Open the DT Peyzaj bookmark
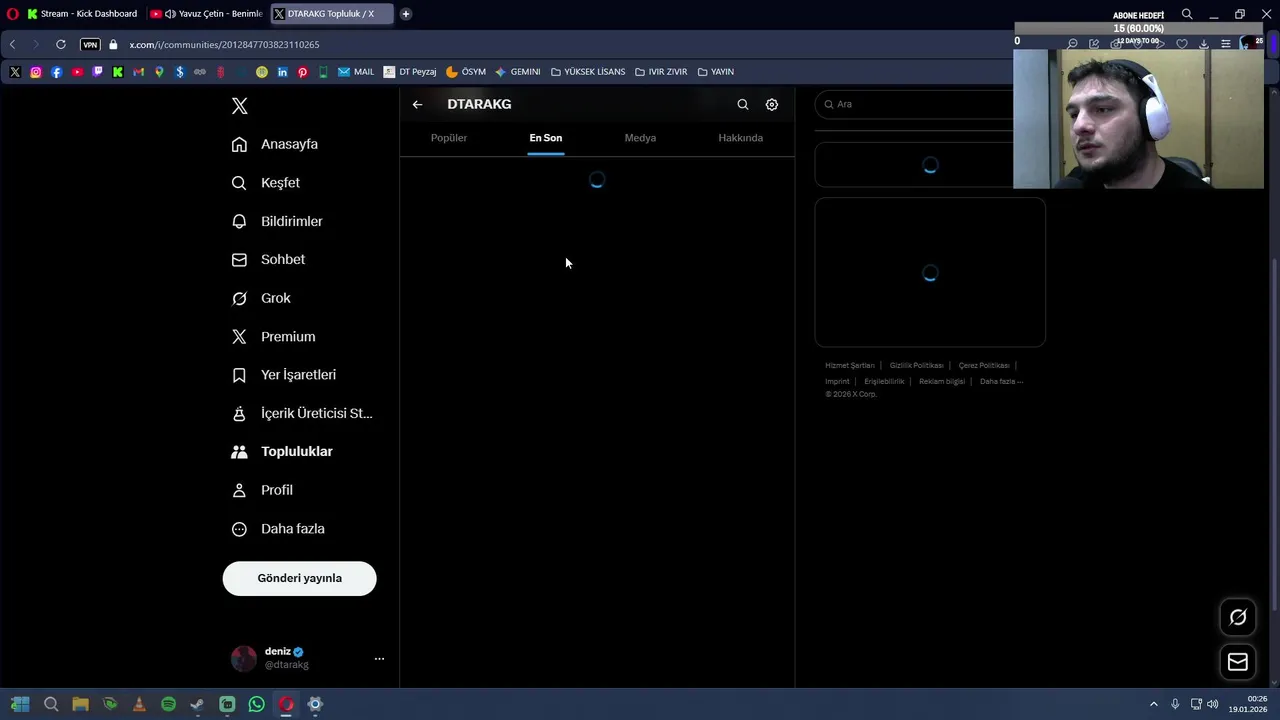This screenshot has height=720, width=1280. click(x=410, y=72)
